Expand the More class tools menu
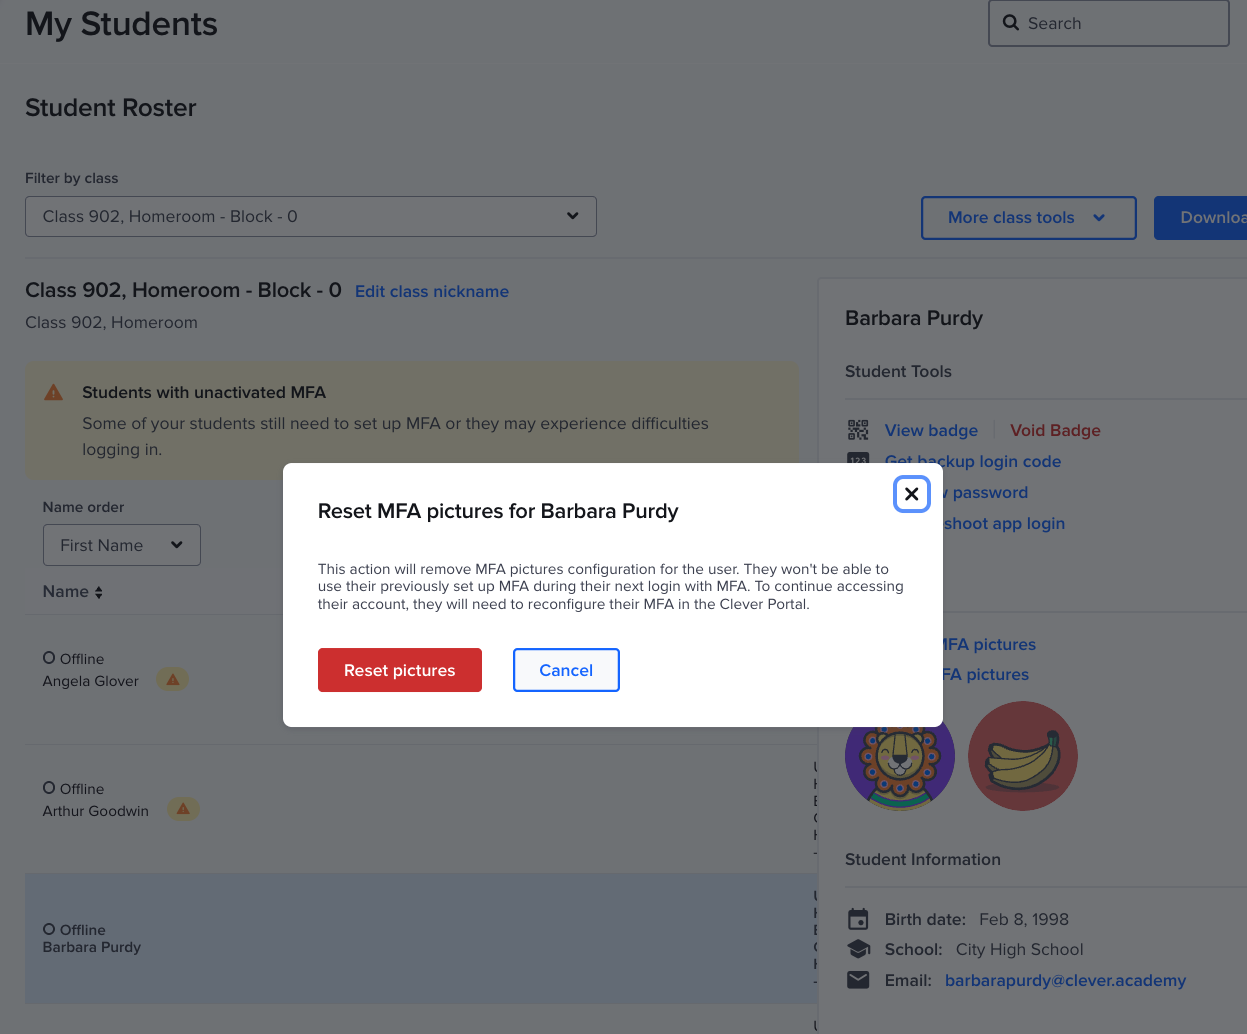1247x1034 pixels. pos(1028,217)
